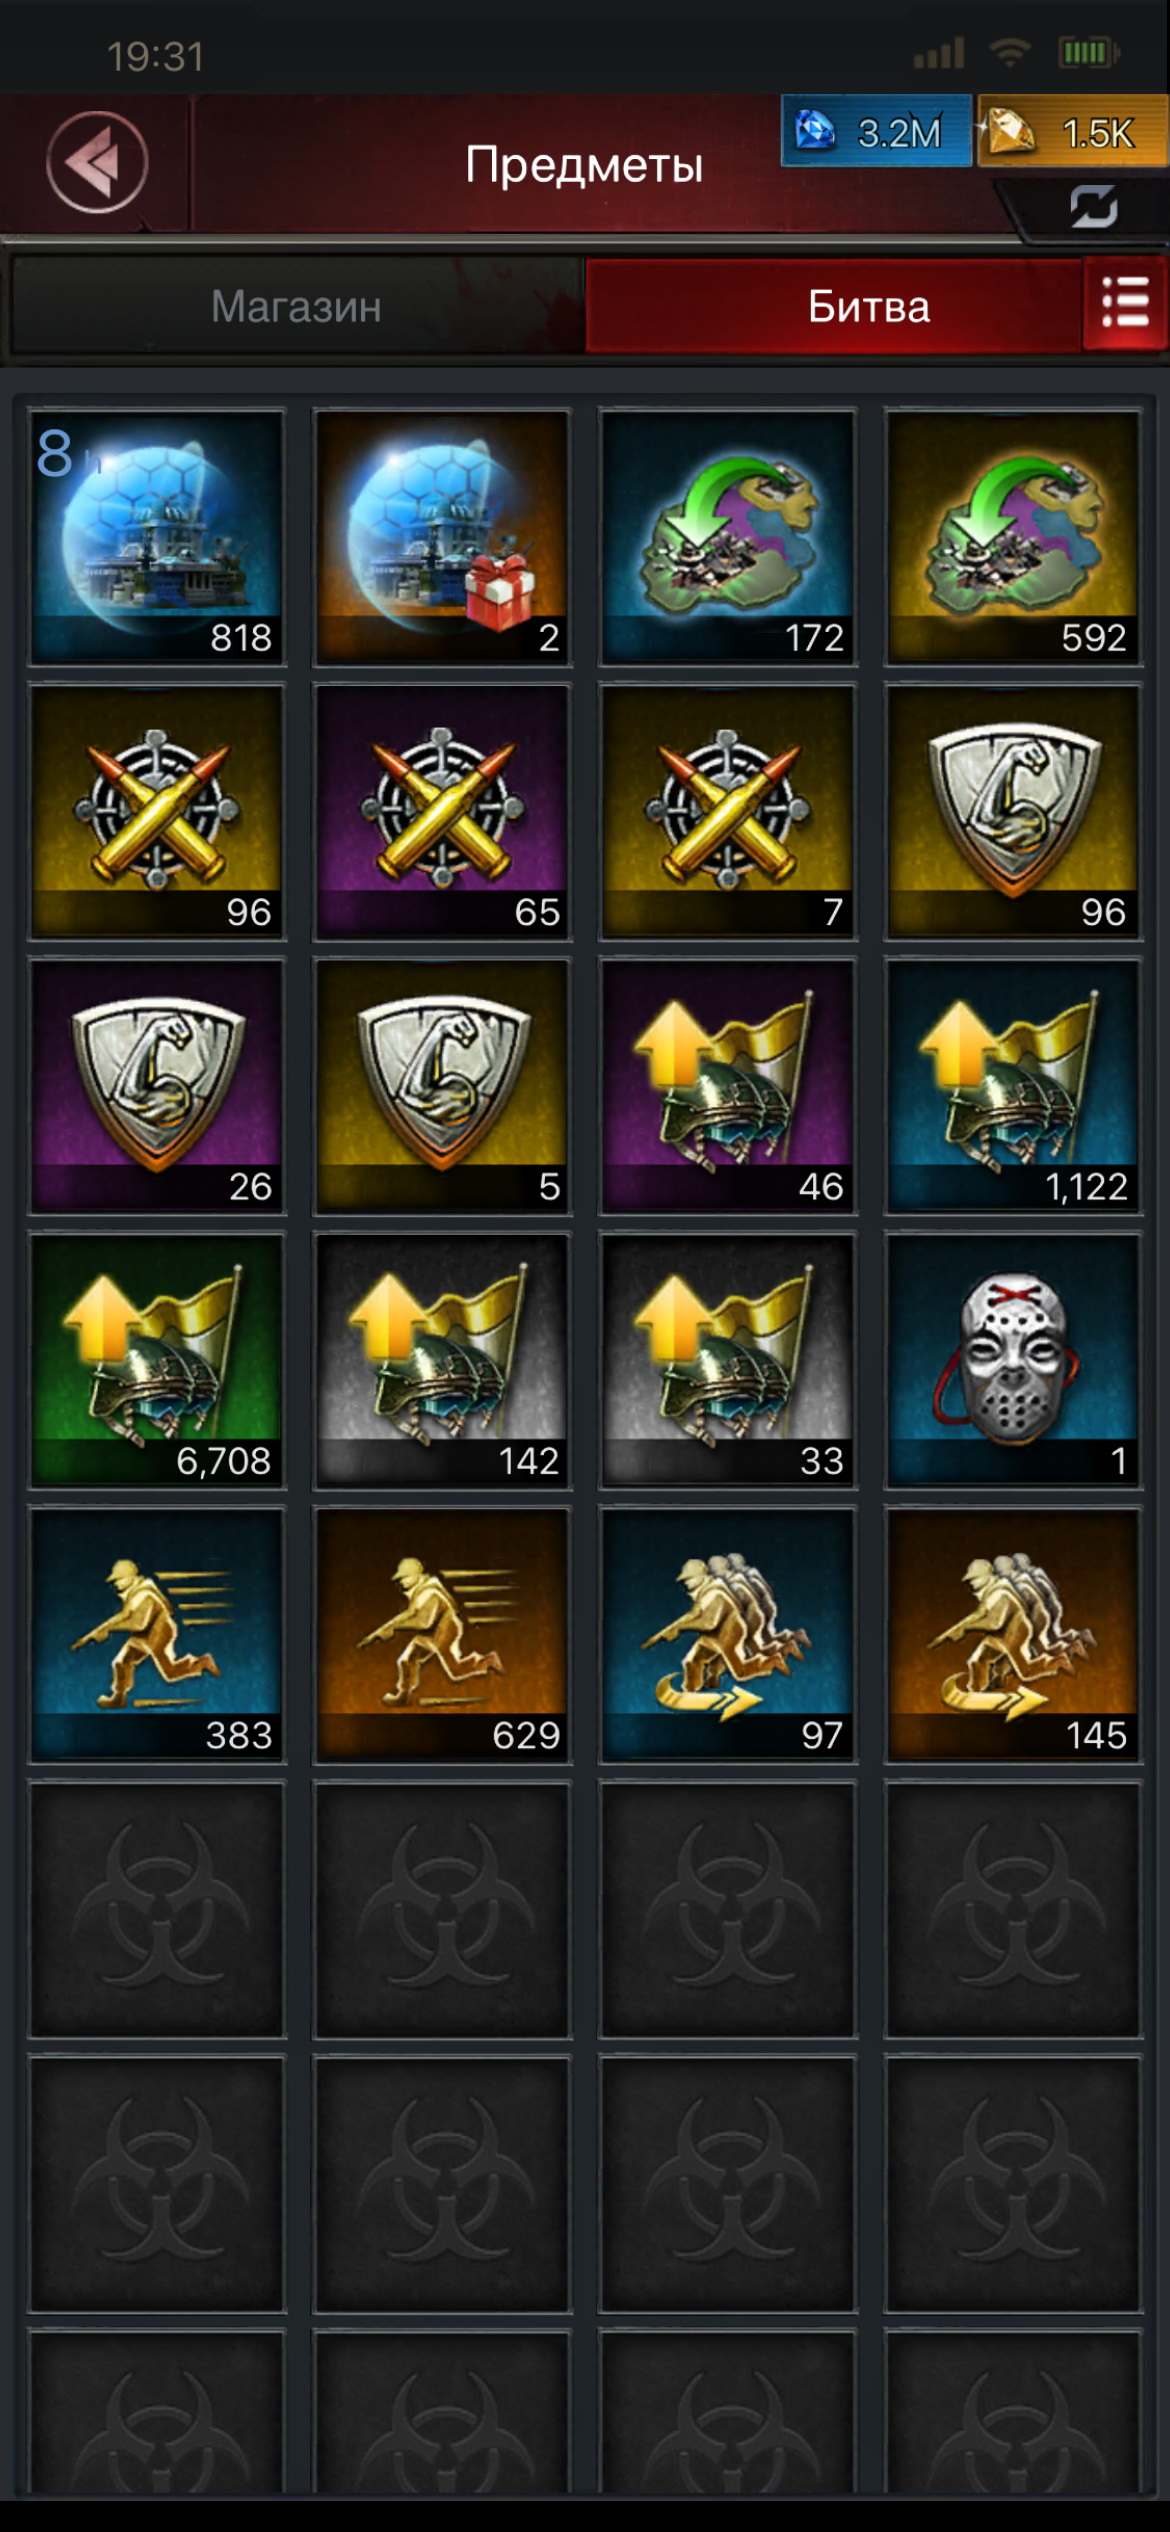Open the blue diamonds 3.2M balance
Image resolution: width=1170 pixels, height=2532 pixels.
tap(876, 131)
